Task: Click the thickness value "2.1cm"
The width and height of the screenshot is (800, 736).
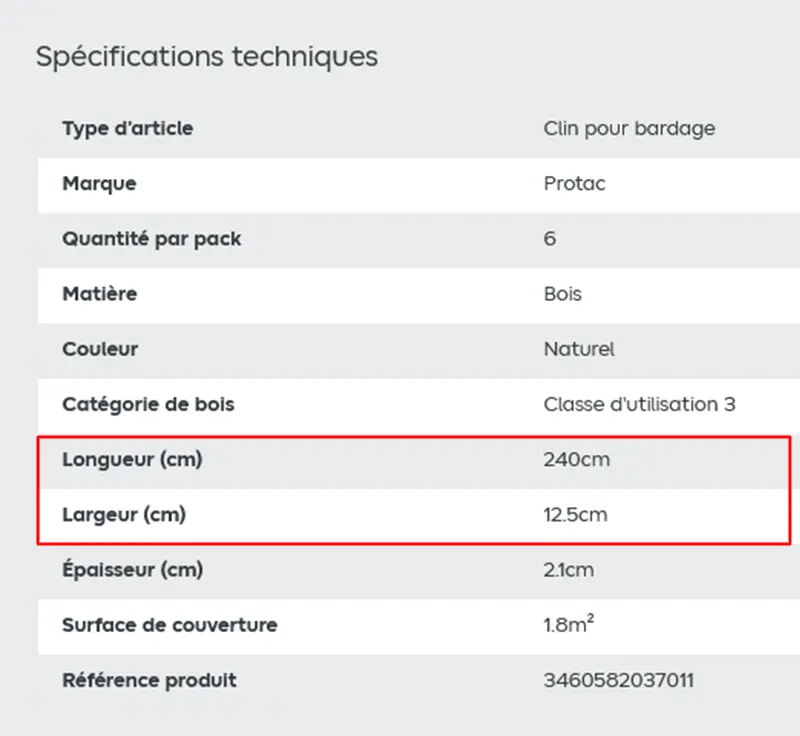Action: [x=568, y=571]
